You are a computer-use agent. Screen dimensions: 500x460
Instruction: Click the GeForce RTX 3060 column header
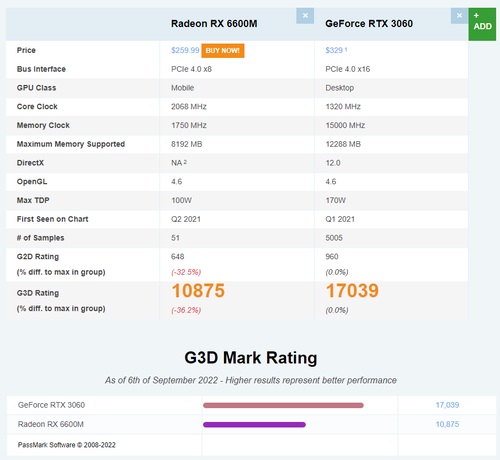[369, 24]
